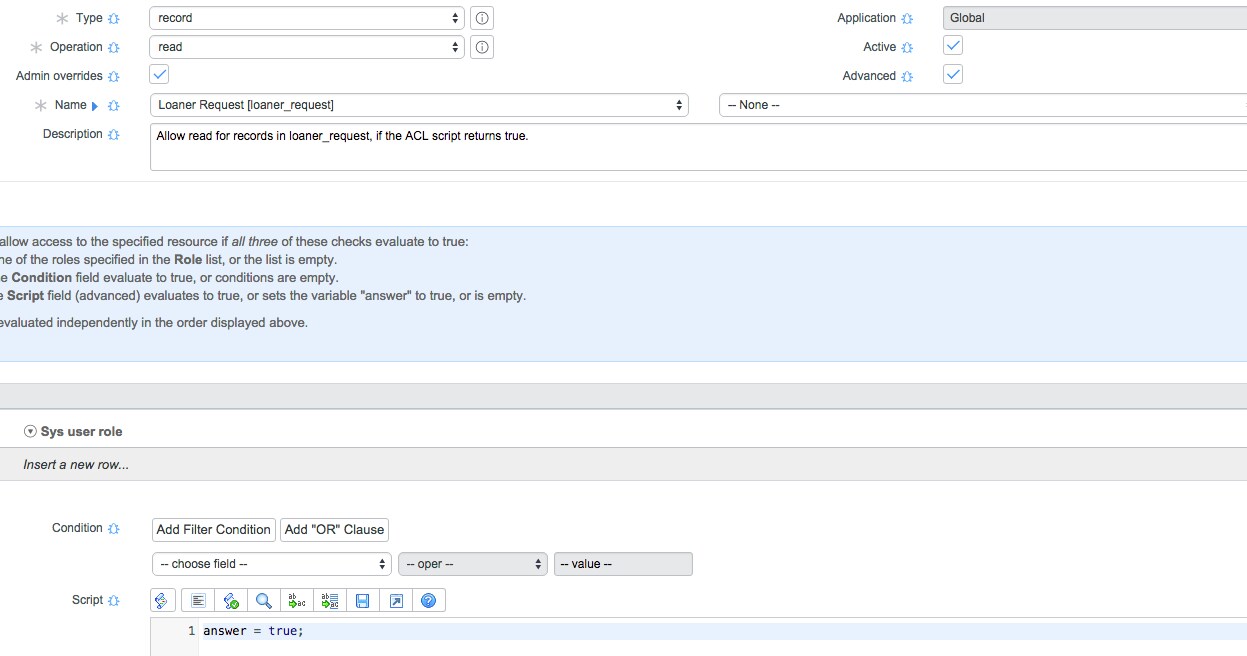The height and width of the screenshot is (656, 1247).
Task: Click the Format Code icon in Script toolbar
Action: [198, 600]
